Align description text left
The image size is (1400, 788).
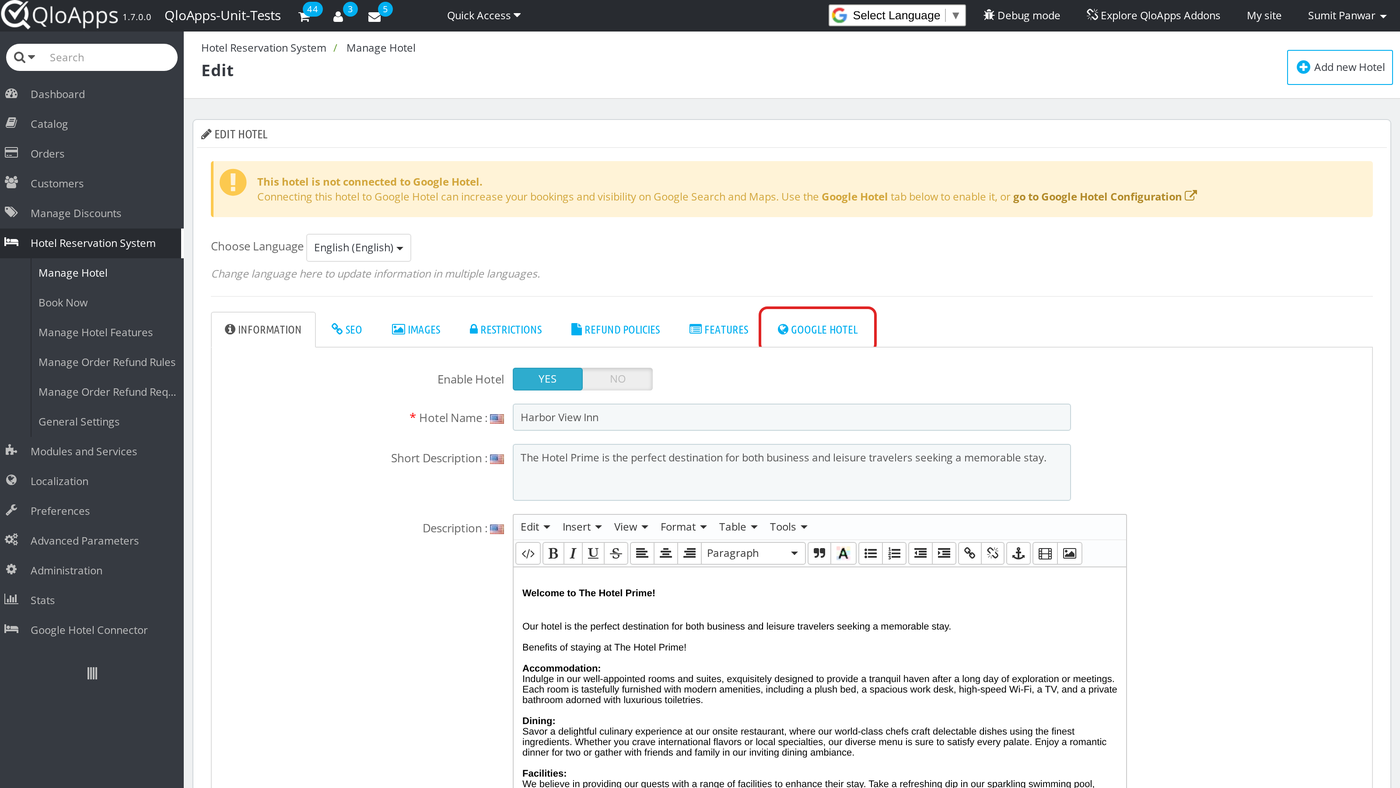point(642,553)
